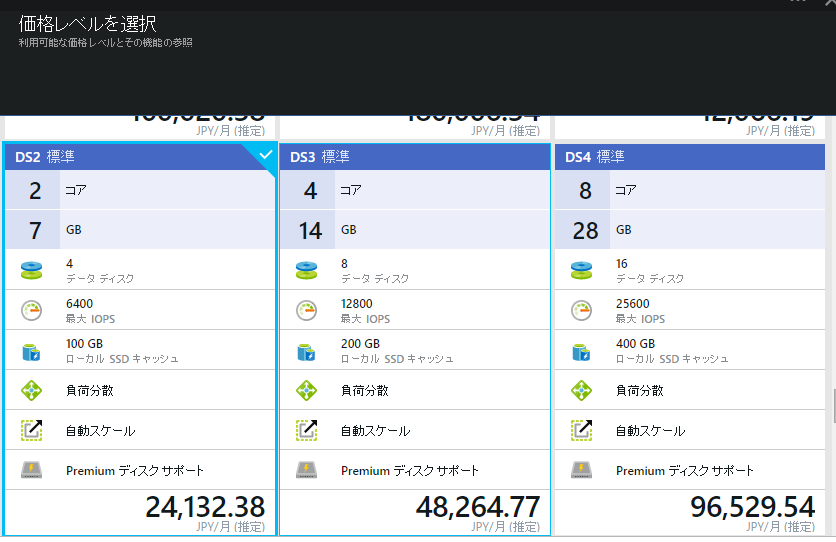This screenshot has width=836, height=542.
Task: Click the max IOPS gauge icon in DS4
Action: pyautogui.click(x=581, y=310)
